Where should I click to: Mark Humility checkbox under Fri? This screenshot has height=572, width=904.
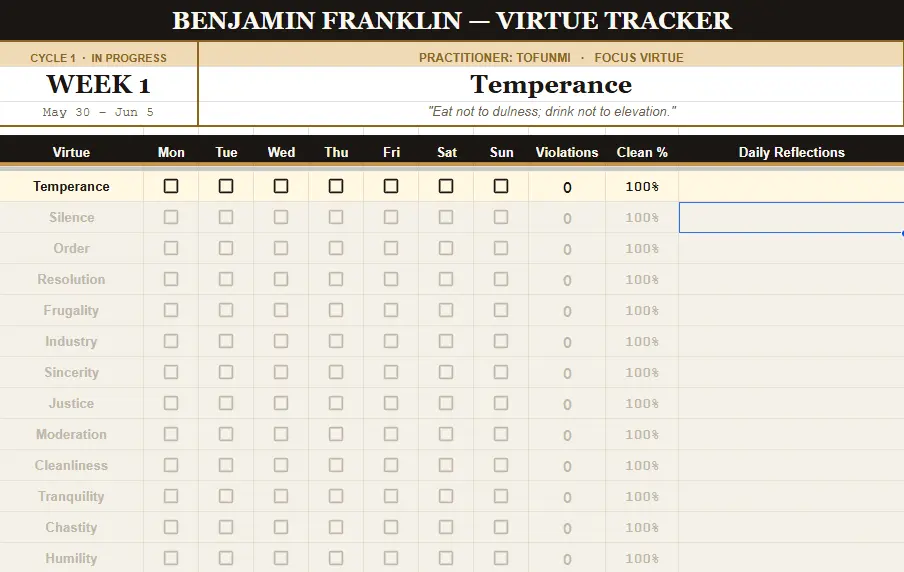tap(391, 558)
